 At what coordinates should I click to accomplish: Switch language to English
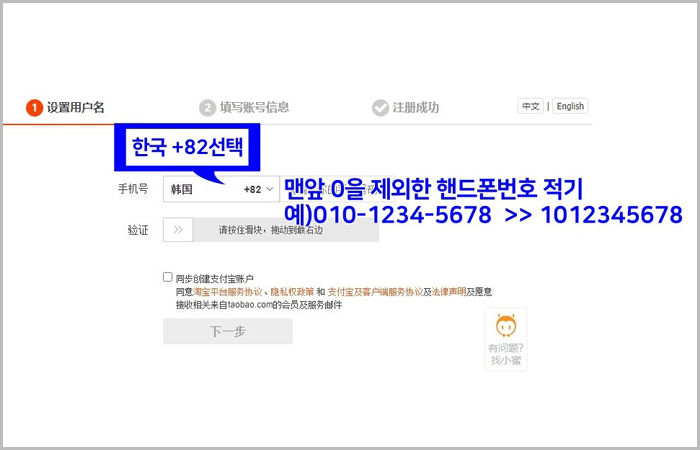570,106
